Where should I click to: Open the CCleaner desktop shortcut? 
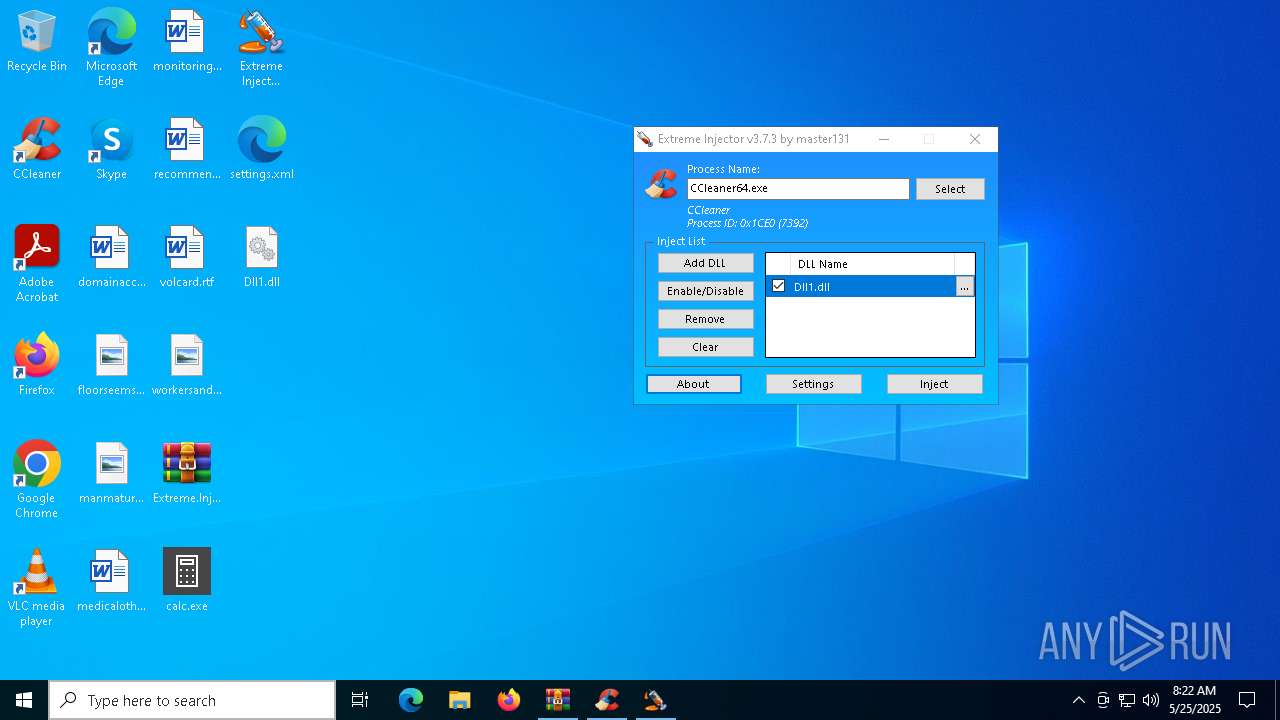coord(37,150)
